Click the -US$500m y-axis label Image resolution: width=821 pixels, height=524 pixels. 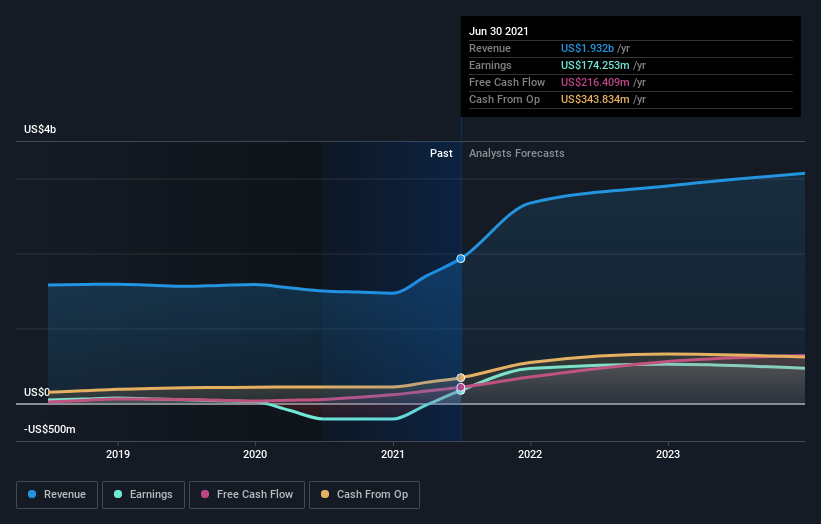[50, 429]
